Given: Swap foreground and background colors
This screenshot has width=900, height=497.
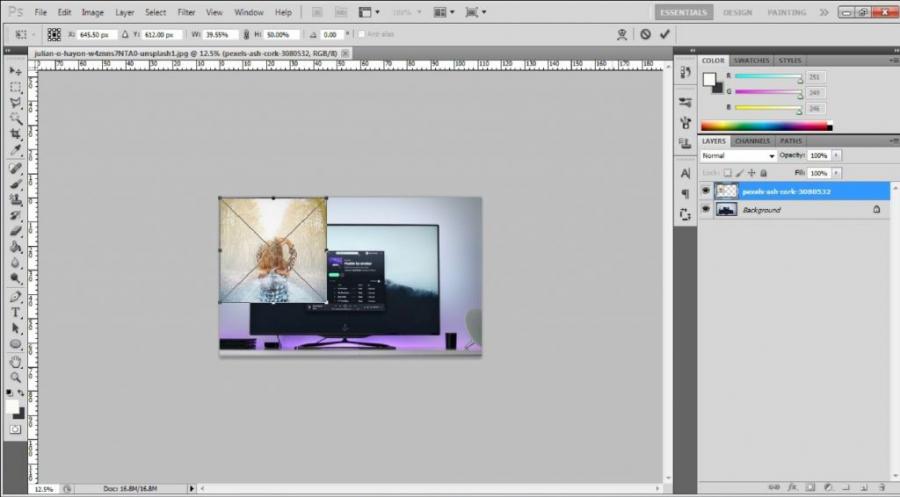Looking at the screenshot, I should pos(21,393).
